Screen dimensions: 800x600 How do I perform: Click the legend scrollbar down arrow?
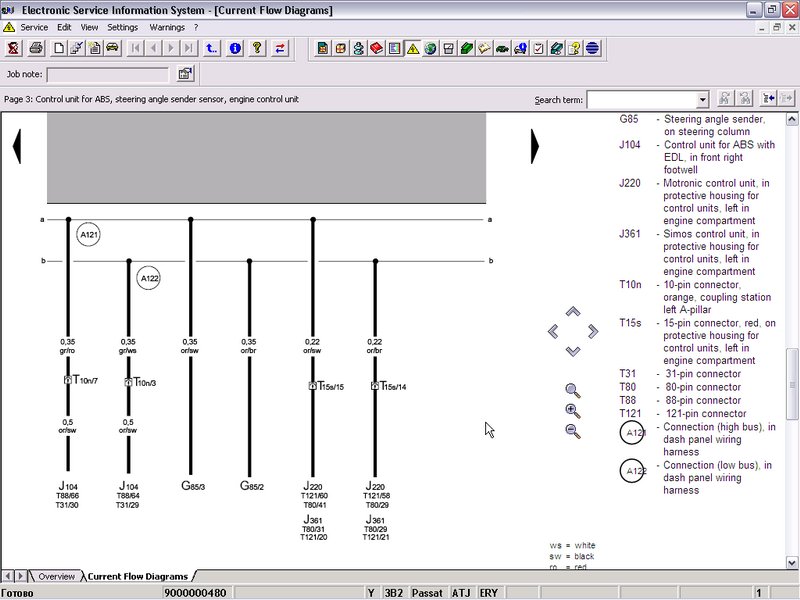(x=791, y=563)
